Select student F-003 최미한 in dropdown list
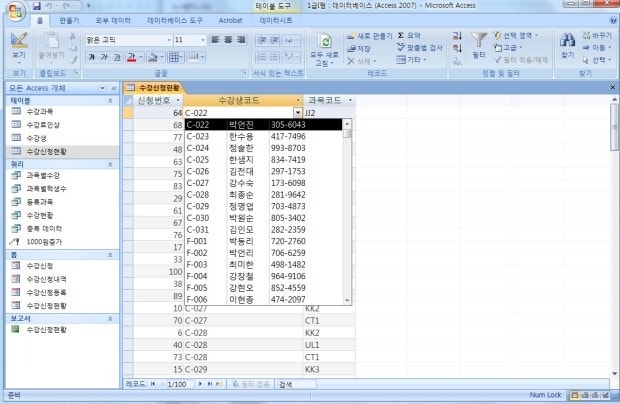The image size is (620, 404). point(265,264)
